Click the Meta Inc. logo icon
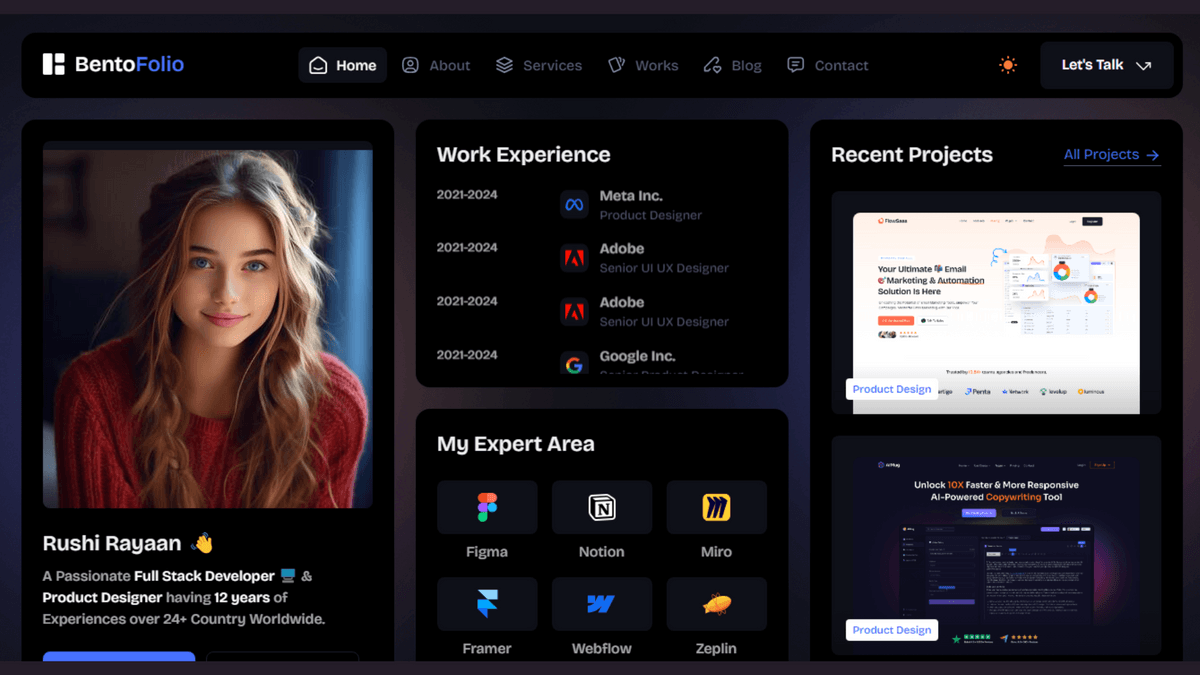1200x675 pixels. coord(574,205)
